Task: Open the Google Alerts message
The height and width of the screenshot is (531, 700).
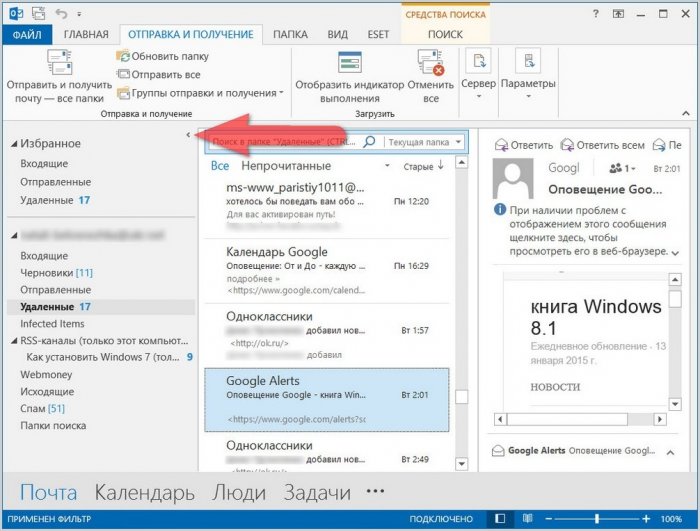Action: click(x=327, y=400)
